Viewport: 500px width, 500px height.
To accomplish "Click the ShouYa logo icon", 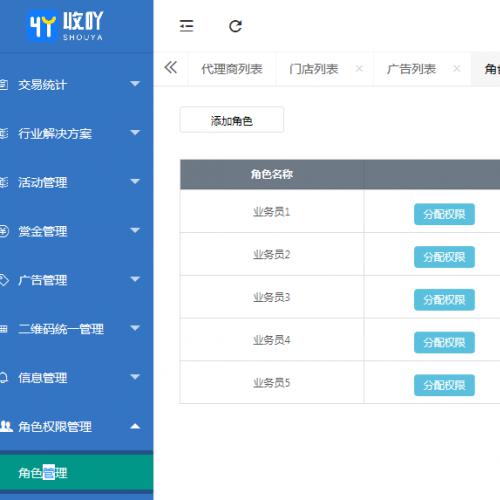I will point(42,26).
